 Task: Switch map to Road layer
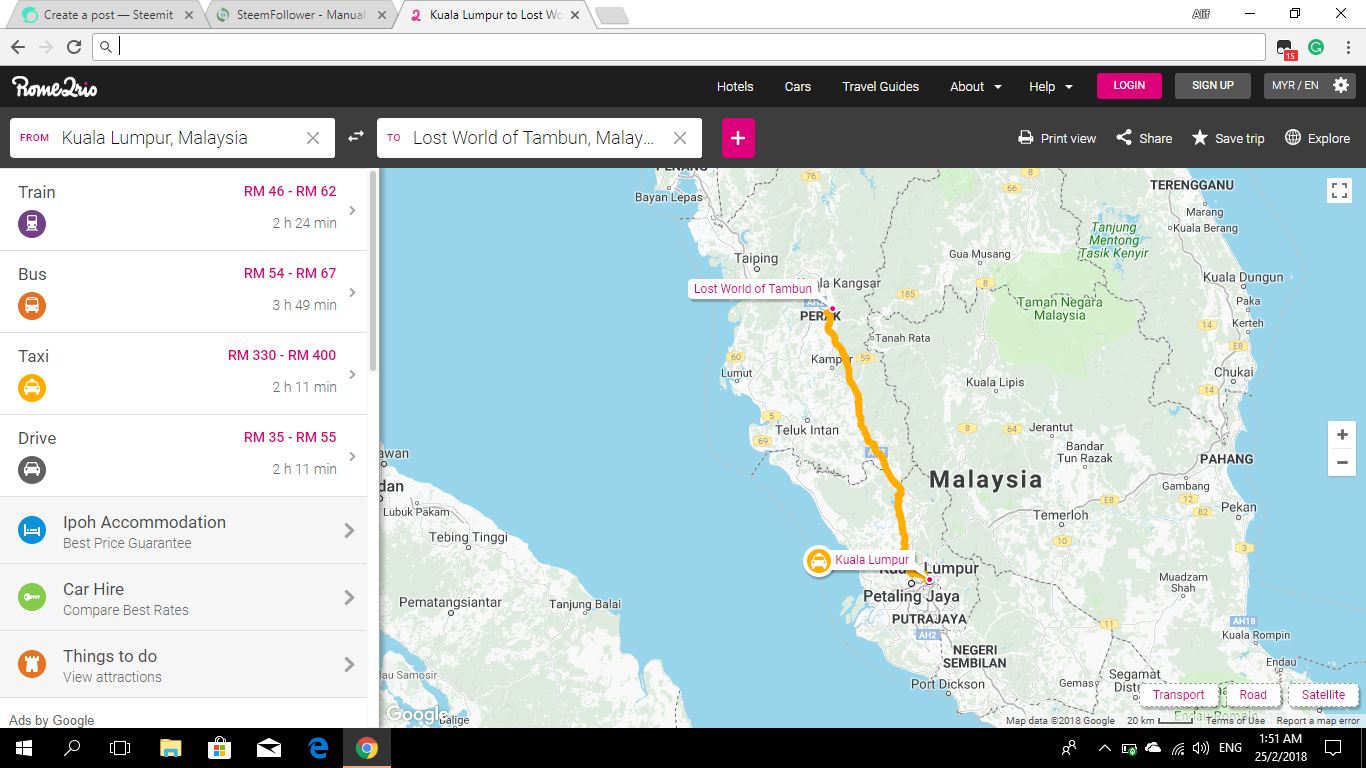[1253, 695]
